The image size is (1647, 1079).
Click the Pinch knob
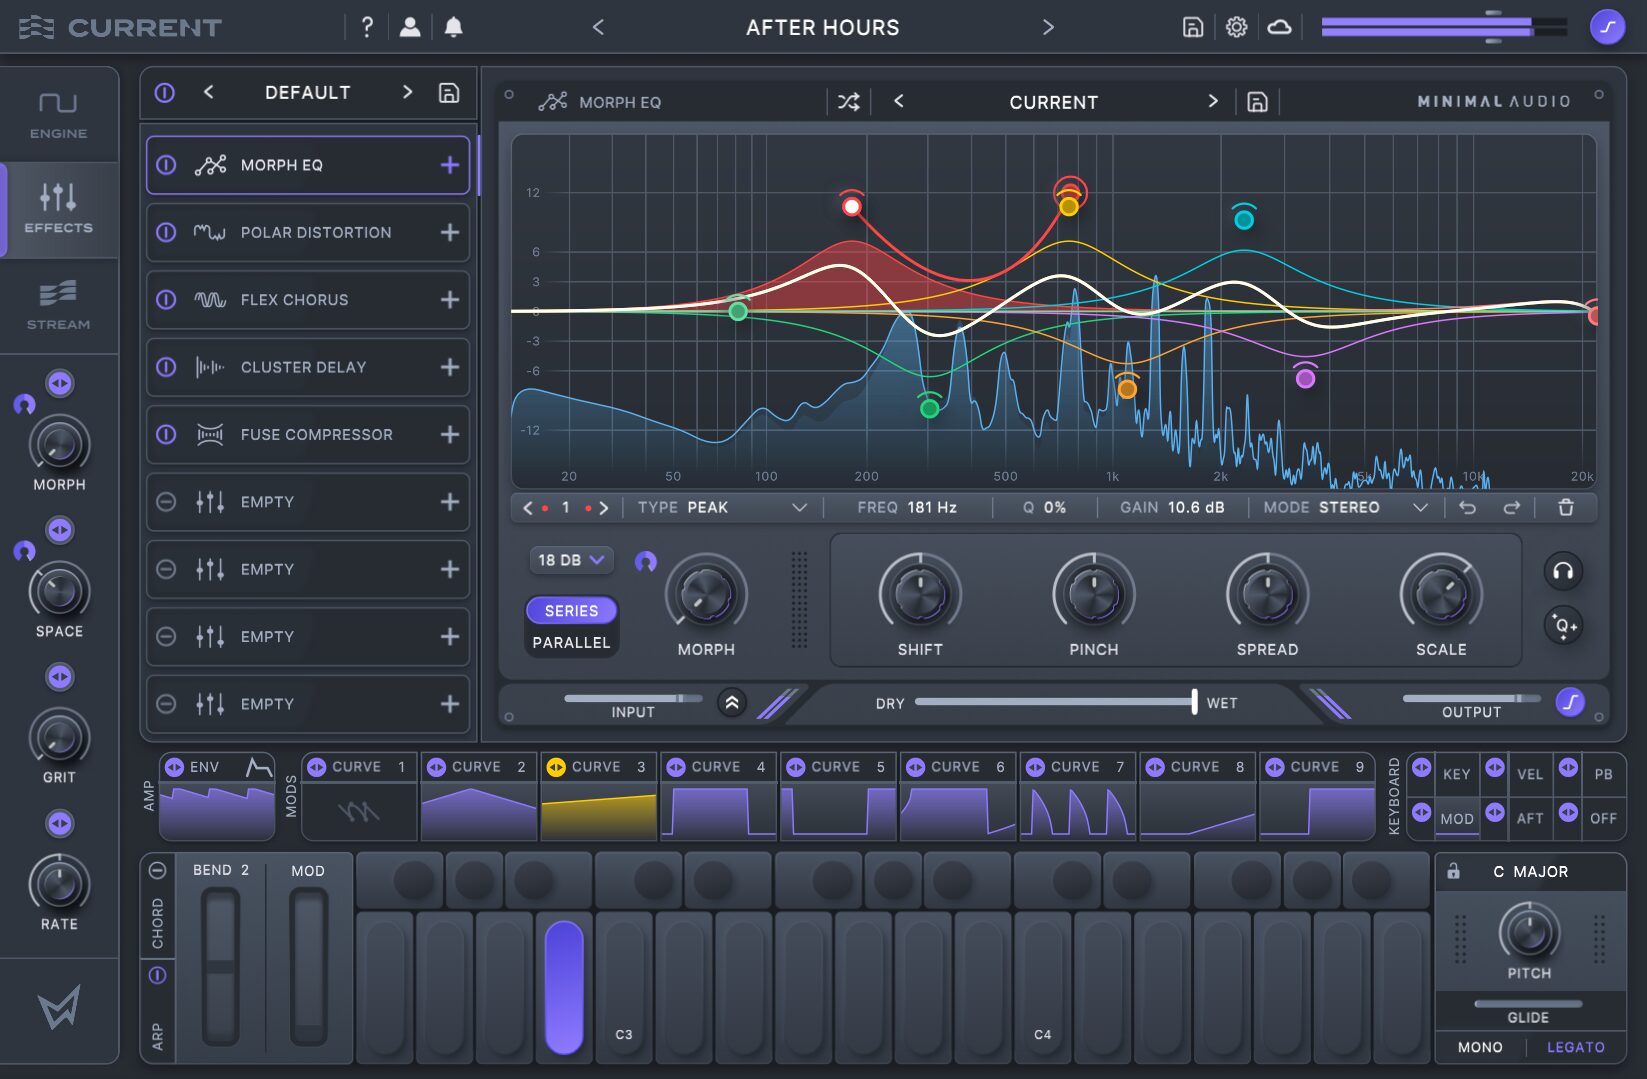(x=1093, y=594)
